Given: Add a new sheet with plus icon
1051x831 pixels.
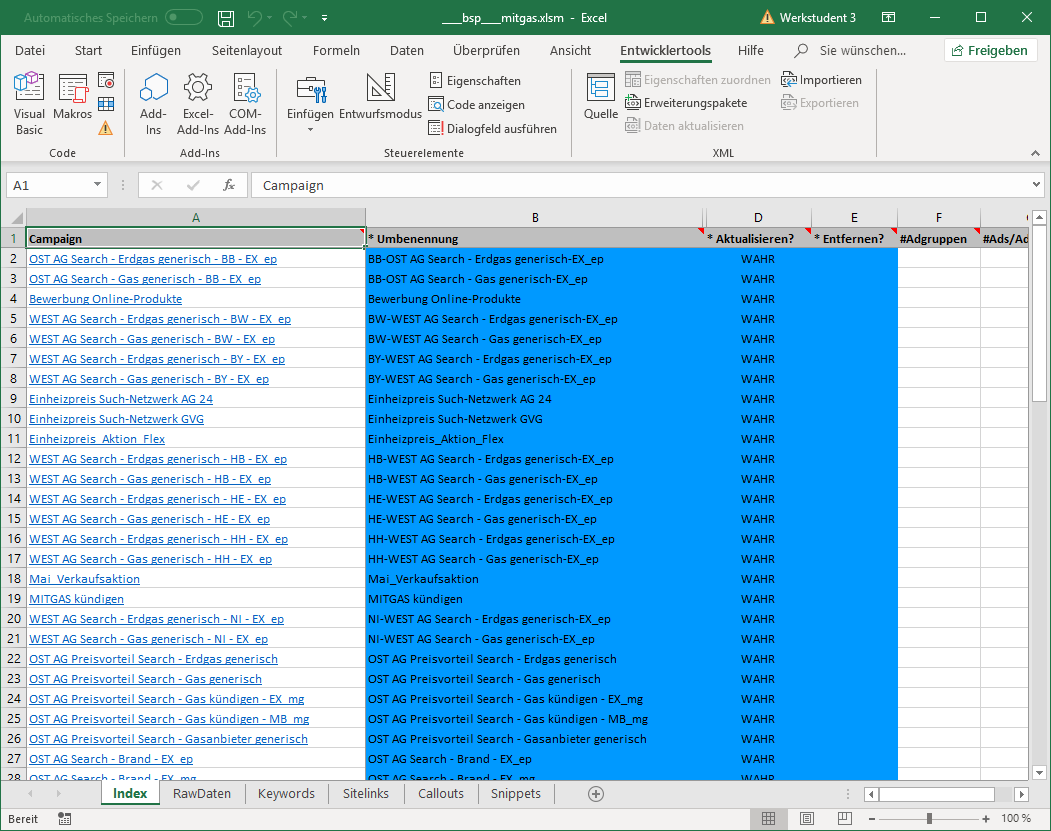Looking at the screenshot, I should [x=596, y=794].
